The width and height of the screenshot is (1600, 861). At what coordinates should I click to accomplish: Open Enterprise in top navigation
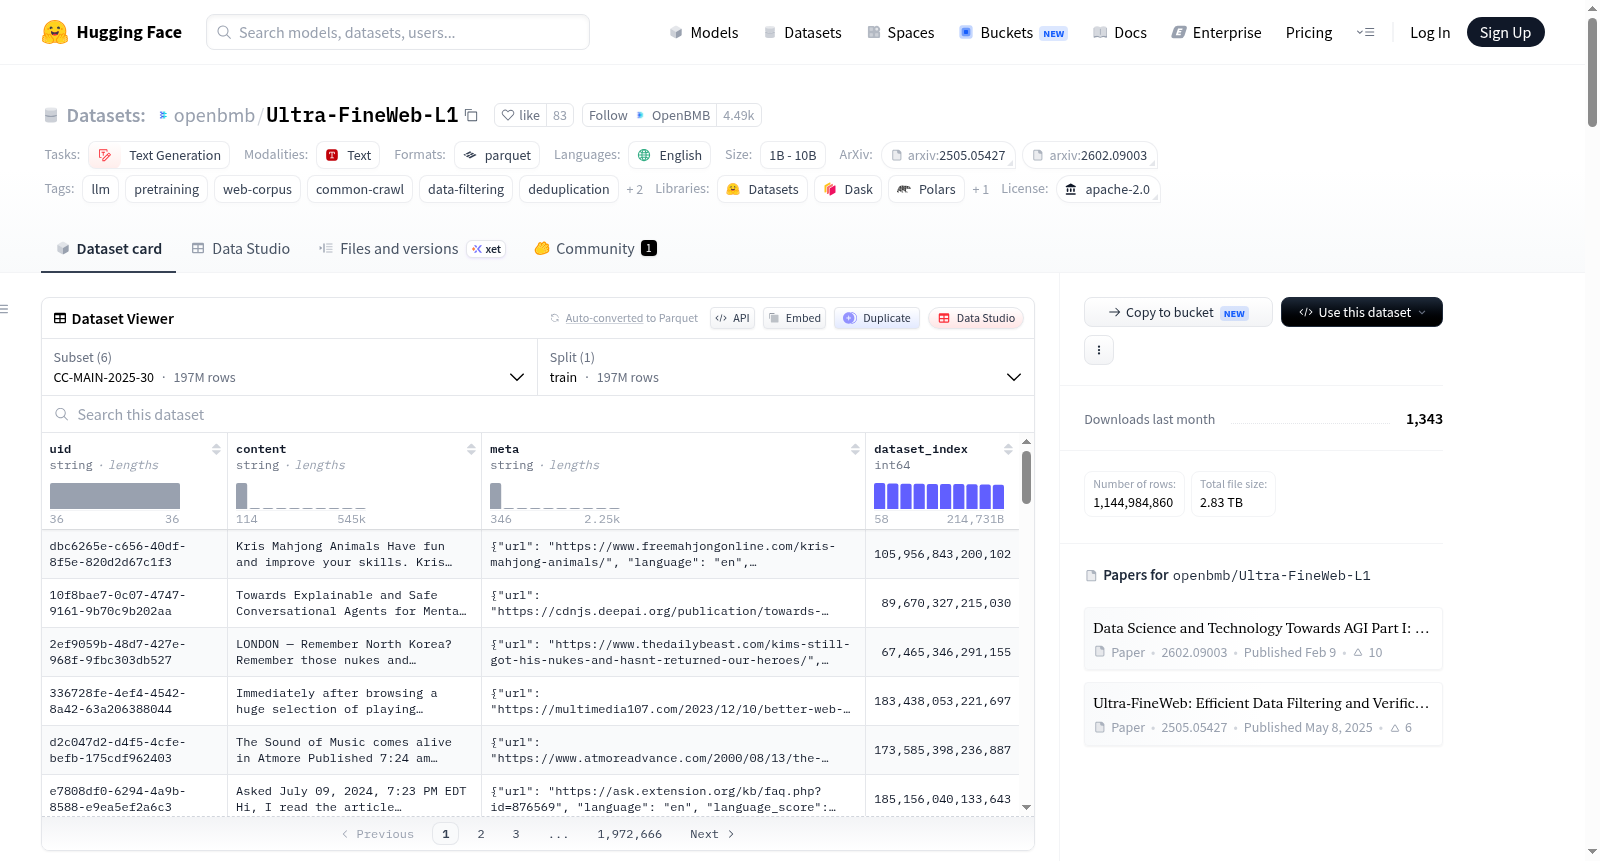(1216, 32)
